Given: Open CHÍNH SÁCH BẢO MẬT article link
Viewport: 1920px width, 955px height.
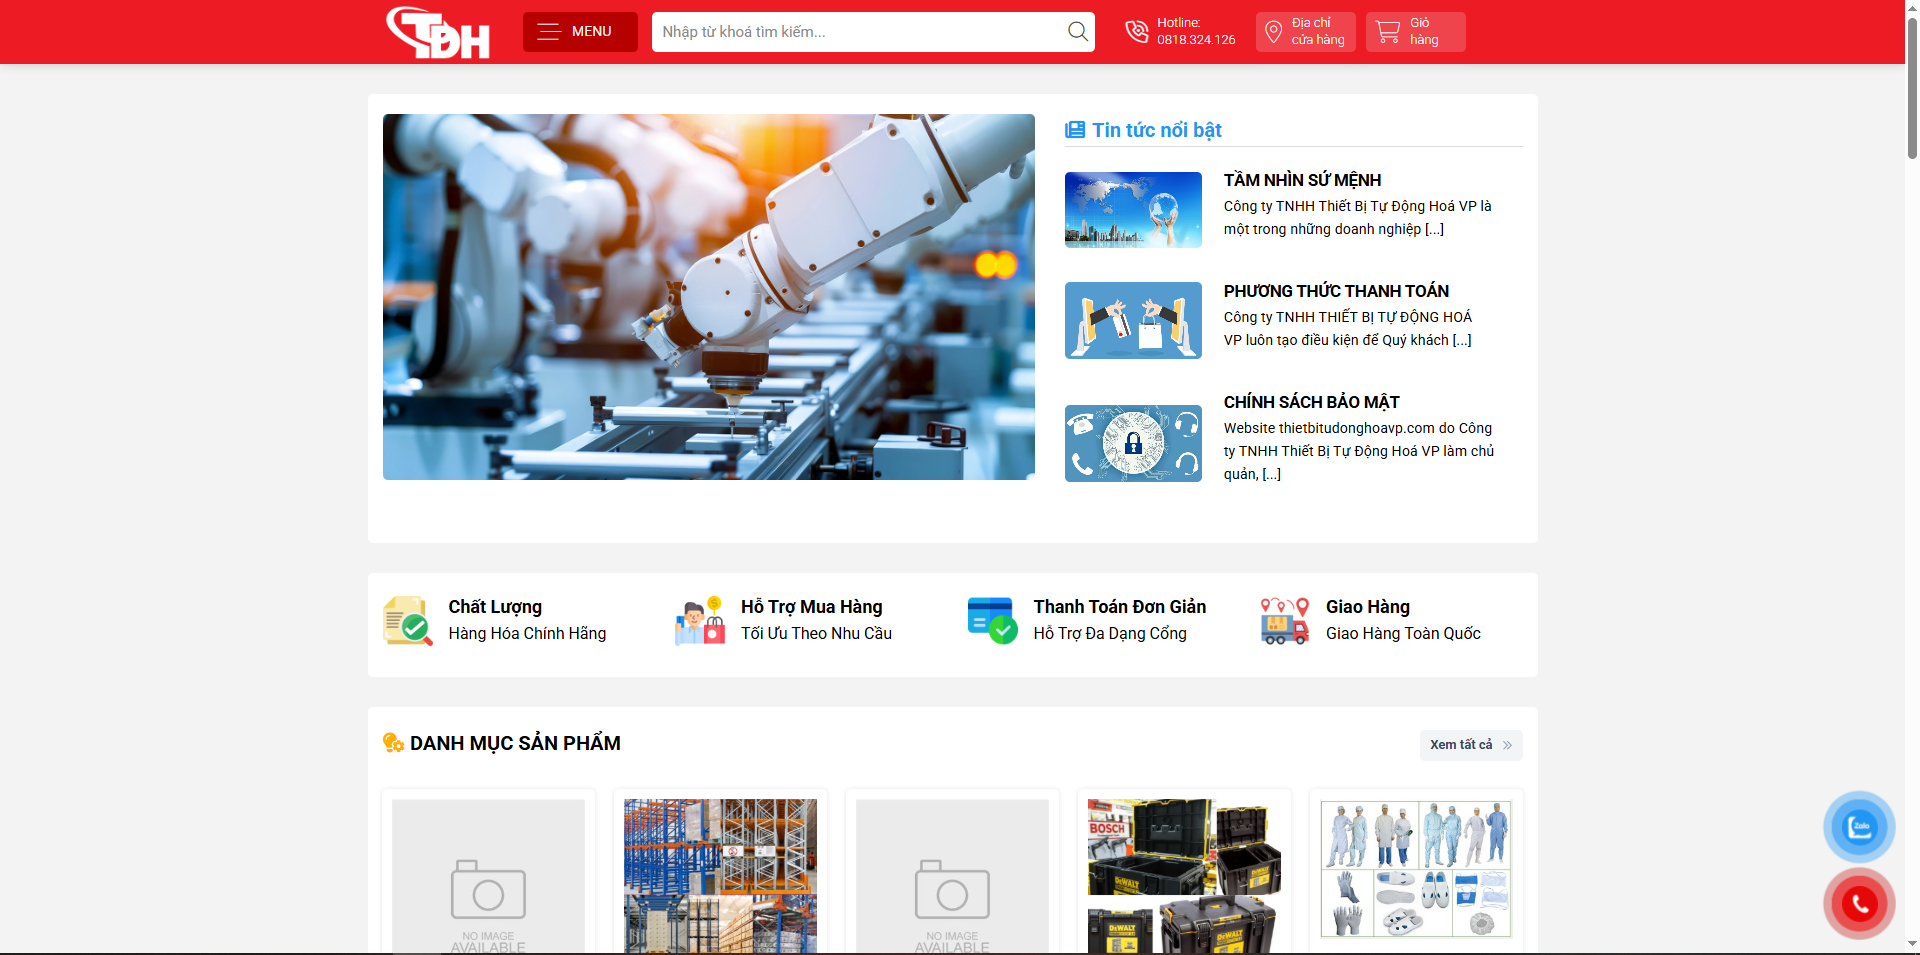Looking at the screenshot, I should coord(1311,402).
